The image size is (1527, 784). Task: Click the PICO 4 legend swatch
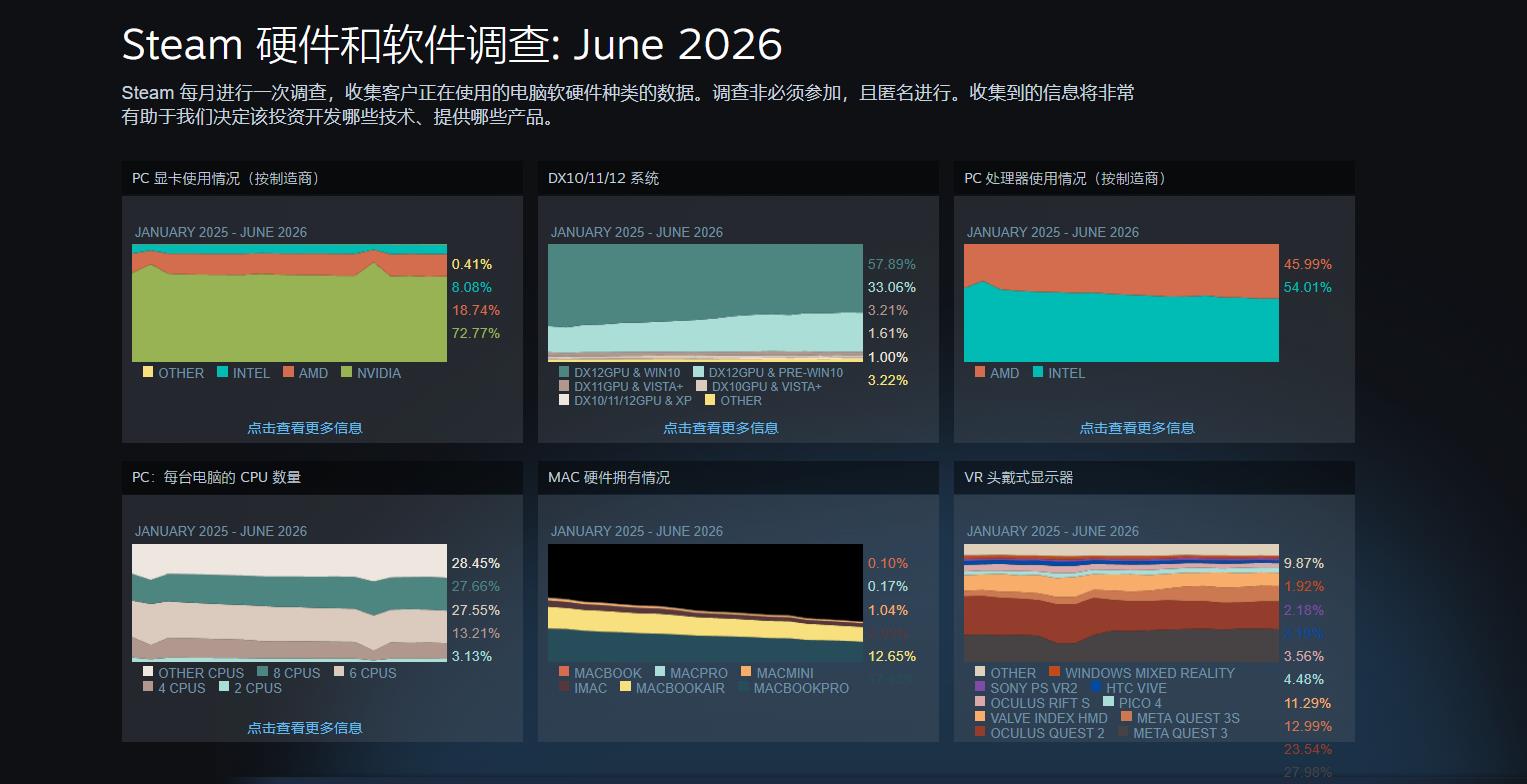(x=1108, y=702)
